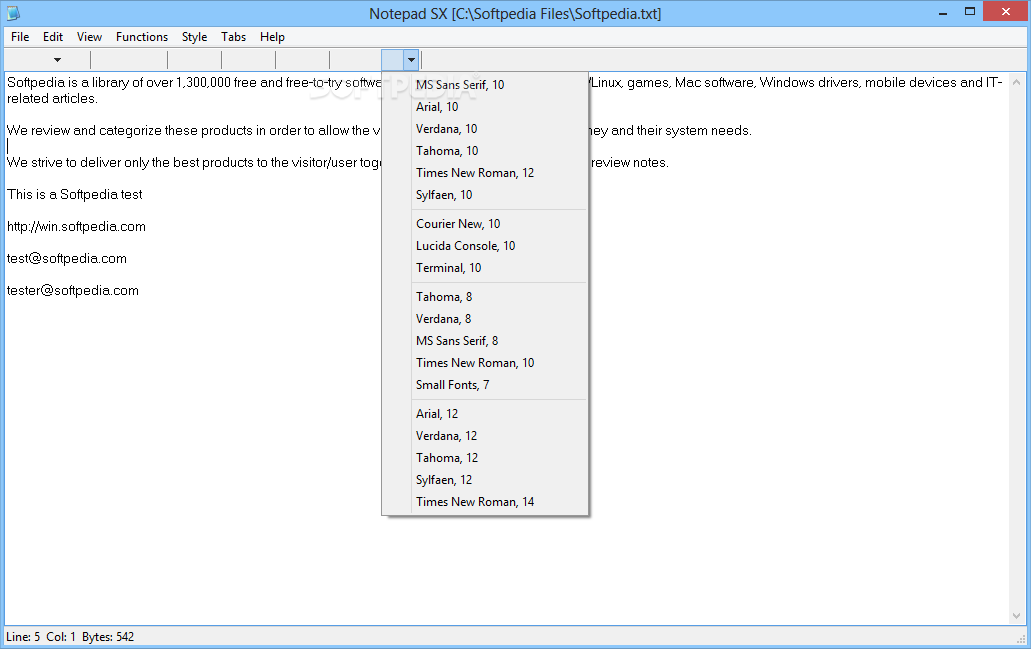1031x649 pixels.
Task: Set font to Tahoma, 12
Action: 485,458
